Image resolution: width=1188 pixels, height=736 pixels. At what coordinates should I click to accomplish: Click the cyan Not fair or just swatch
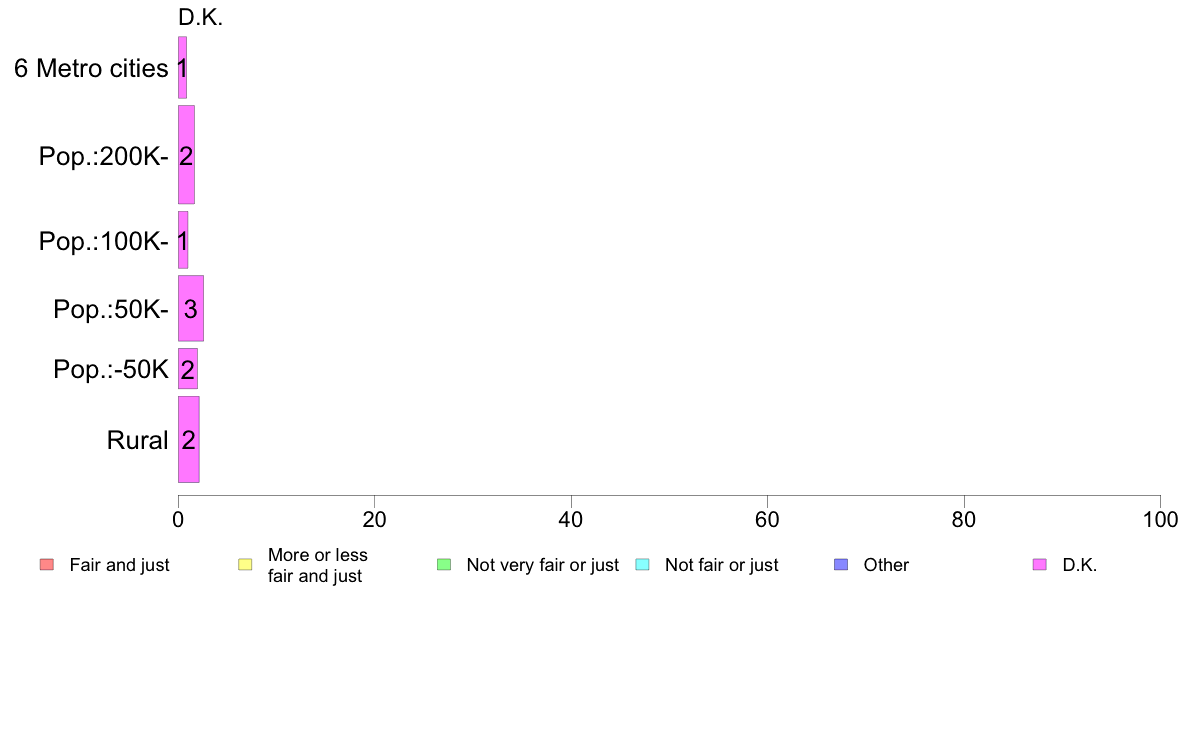(642, 565)
